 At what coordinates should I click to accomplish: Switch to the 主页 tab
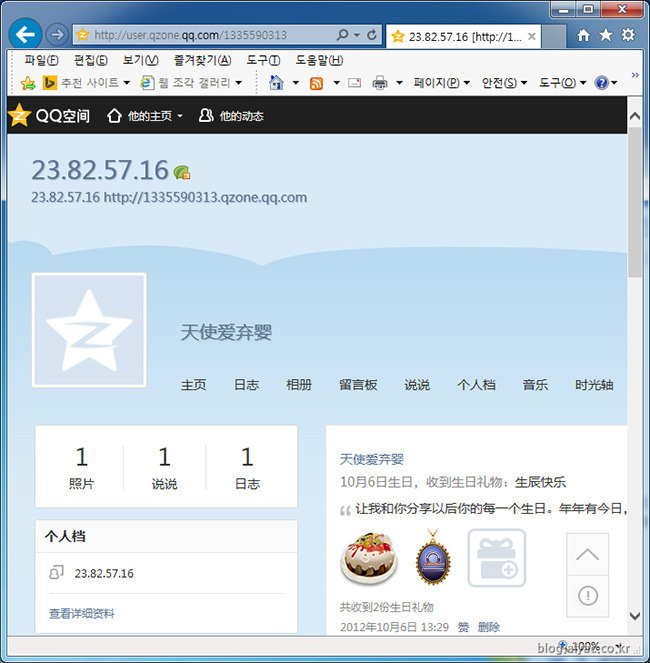[193, 385]
